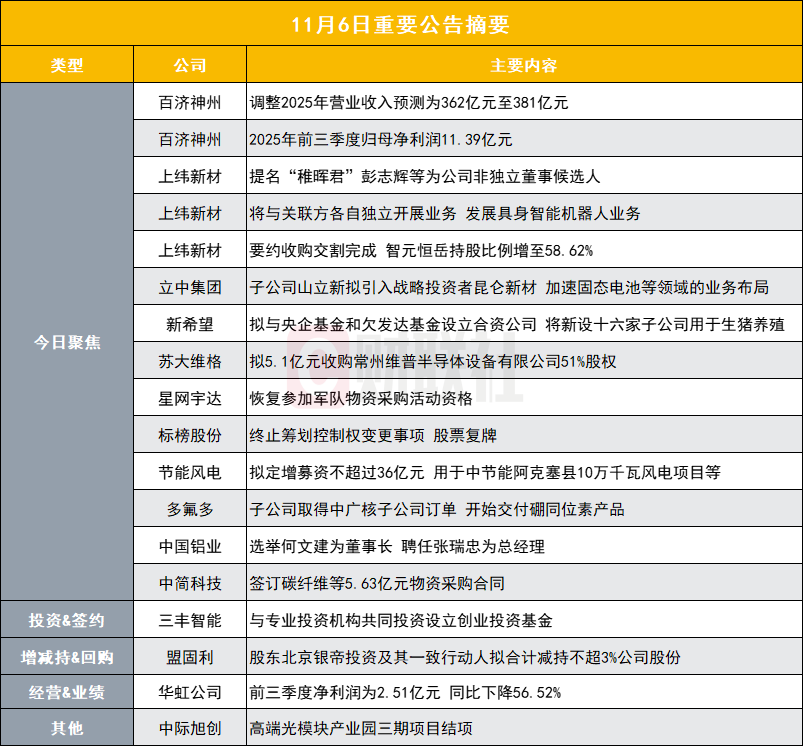Select the 今日聚焦 category cell
The width and height of the screenshot is (803, 746).
(67, 342)
